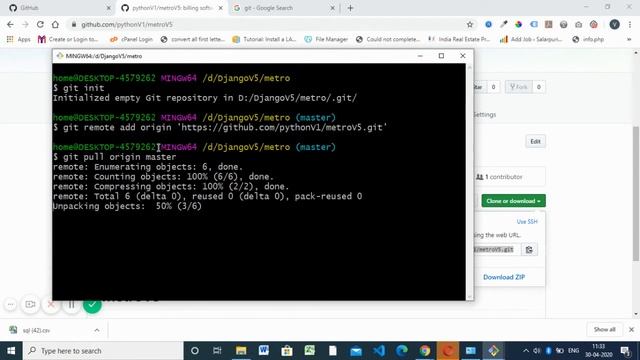640x360 pixels.
Task: Open Cortana from the taskbar
Action: 195,351
